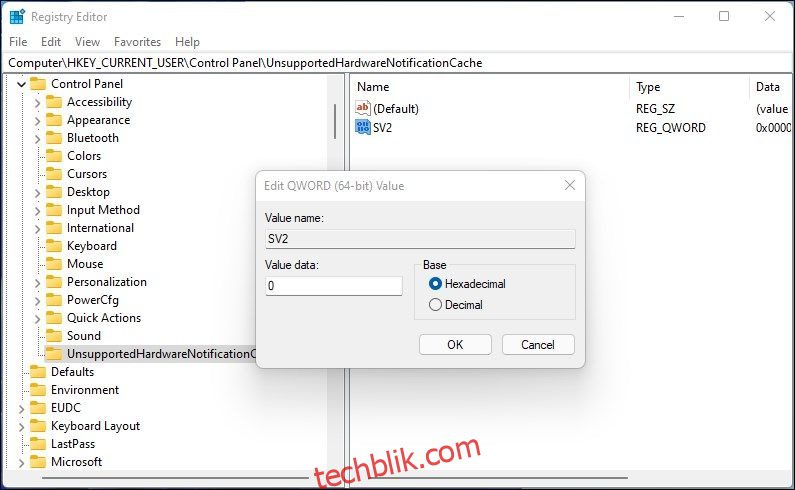Select the SV2 QWORD value icon
This screenshot has height=490, width=795.
coord(363,127)
